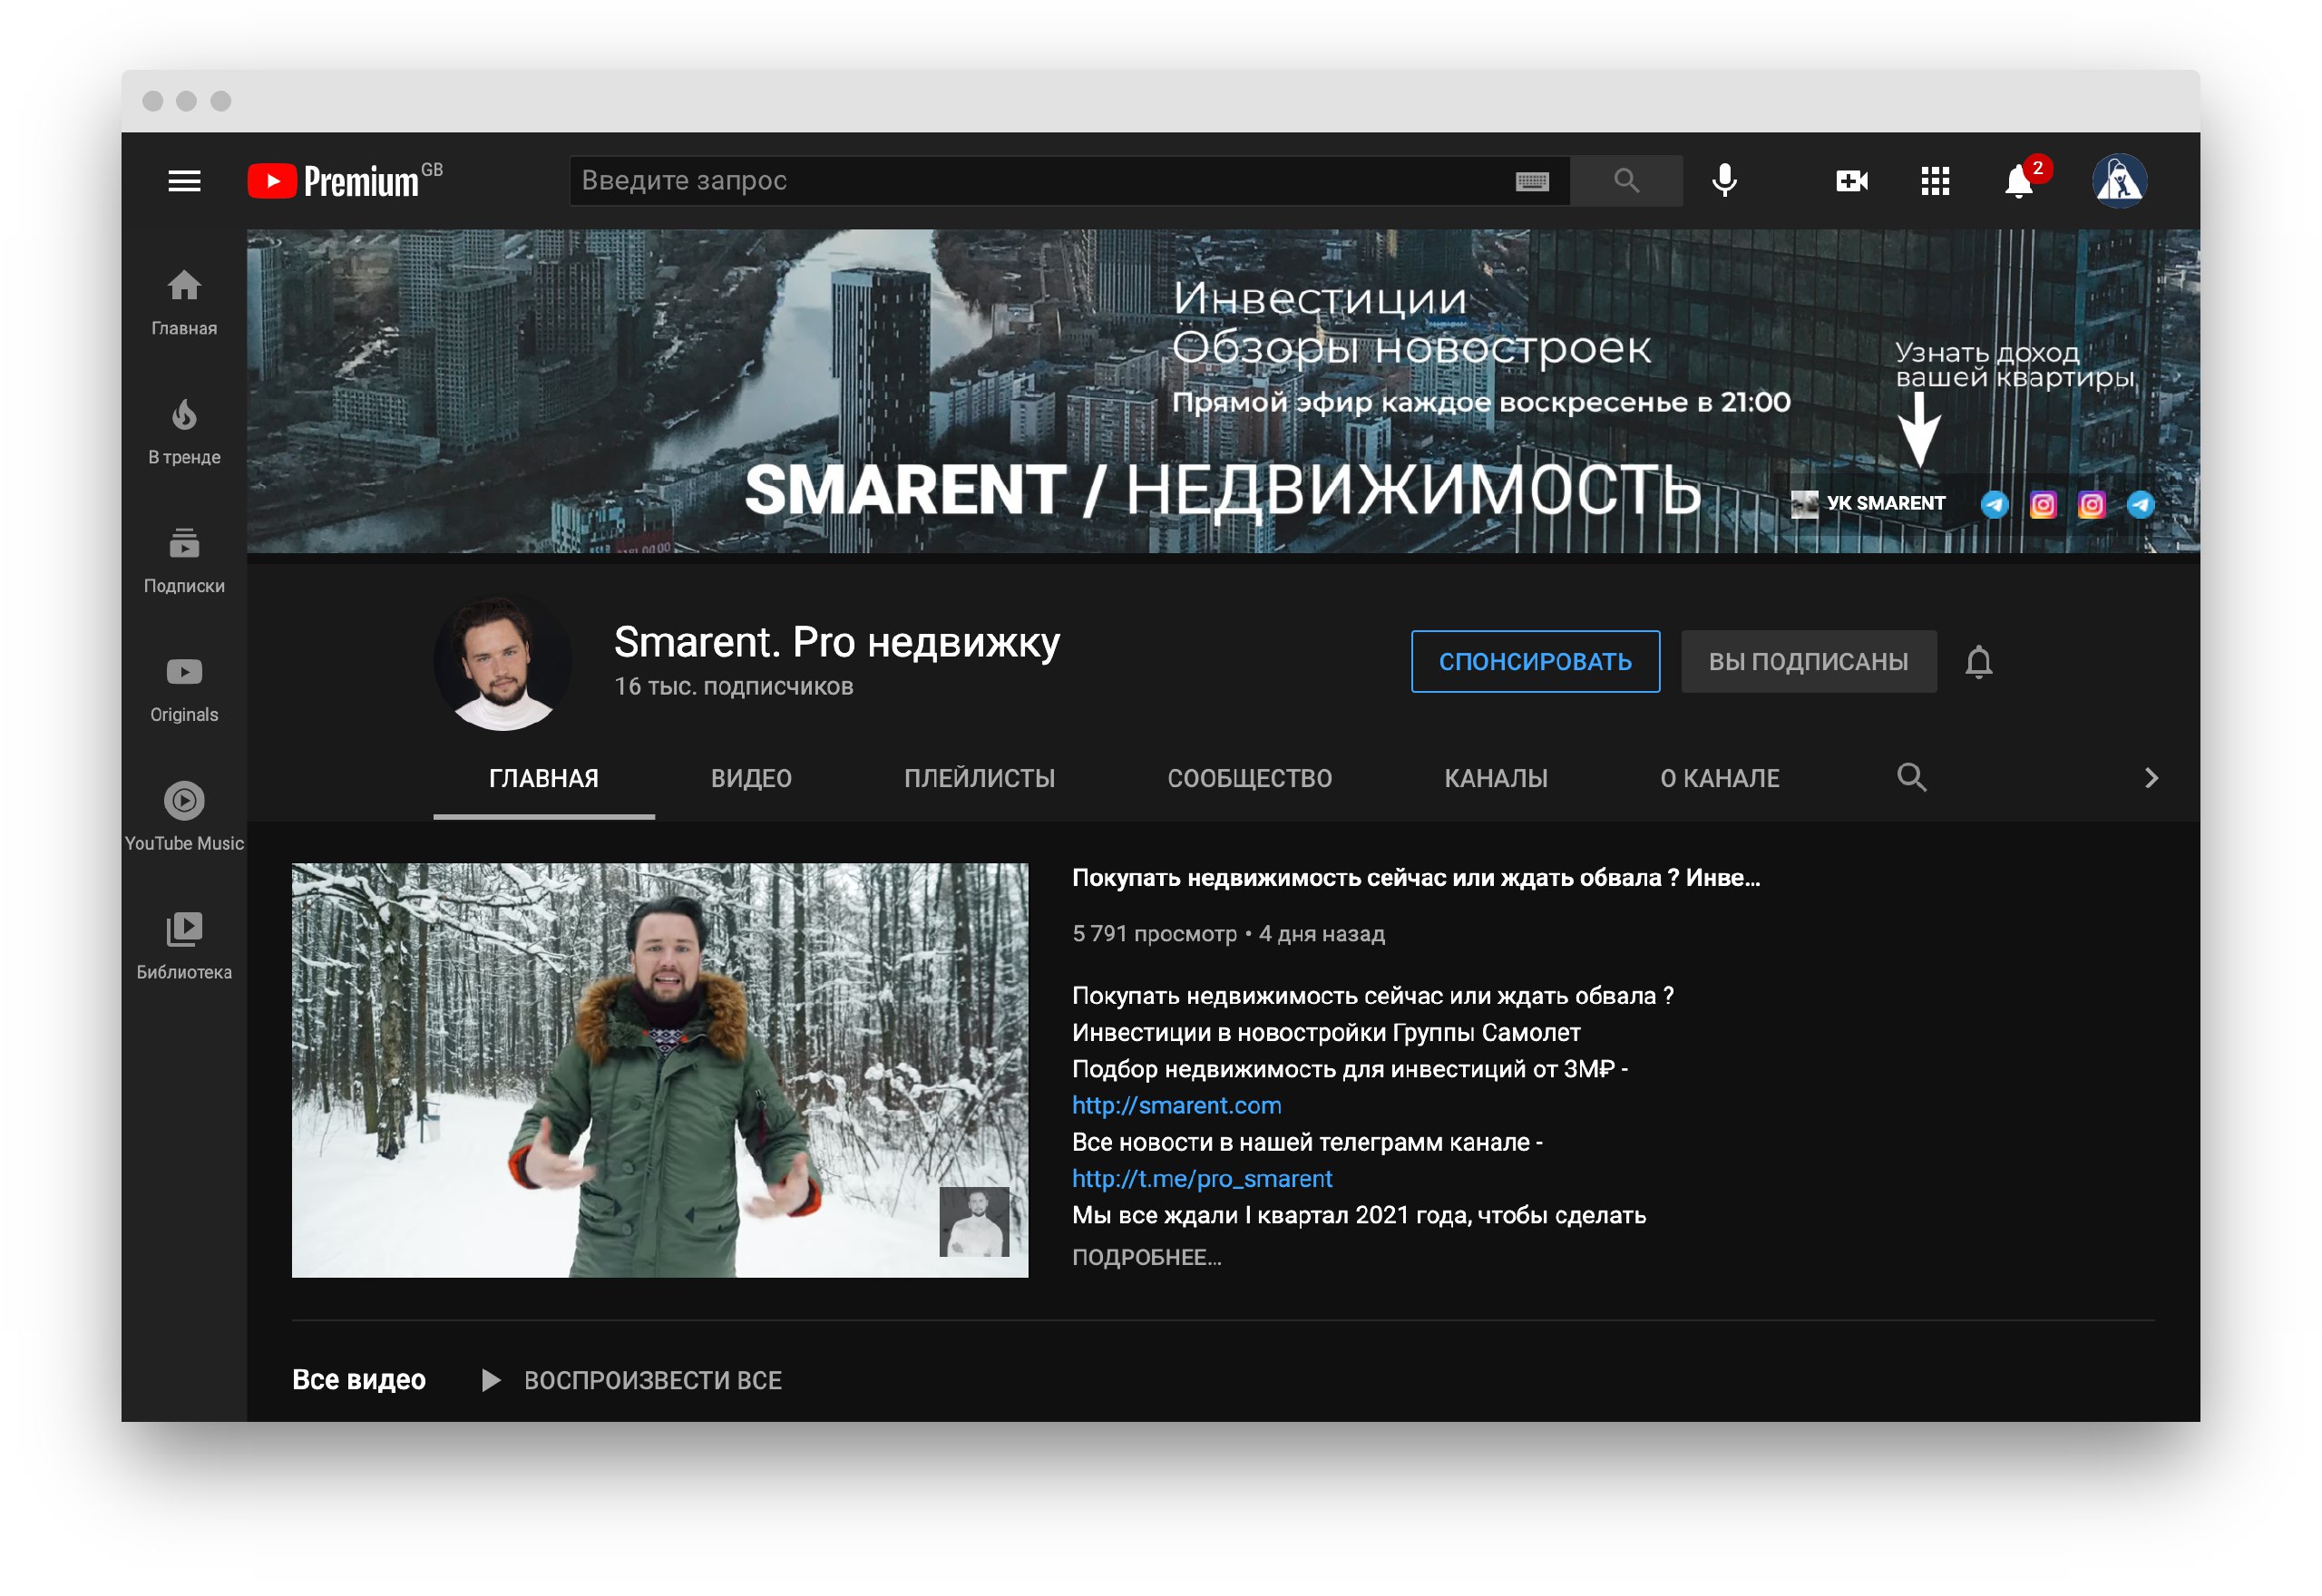The width and height of the screenshot is (2322, 1596).
Task: Open the account avatar menu
Action: click(2119, 181)
